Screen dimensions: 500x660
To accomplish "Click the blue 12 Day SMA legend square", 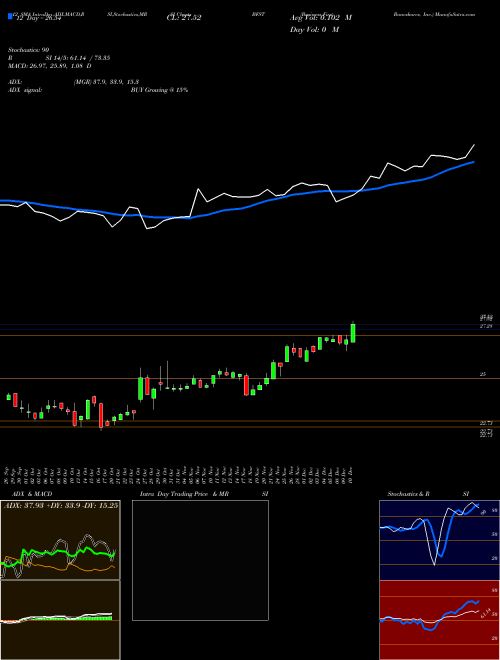I will pos(10,16).
